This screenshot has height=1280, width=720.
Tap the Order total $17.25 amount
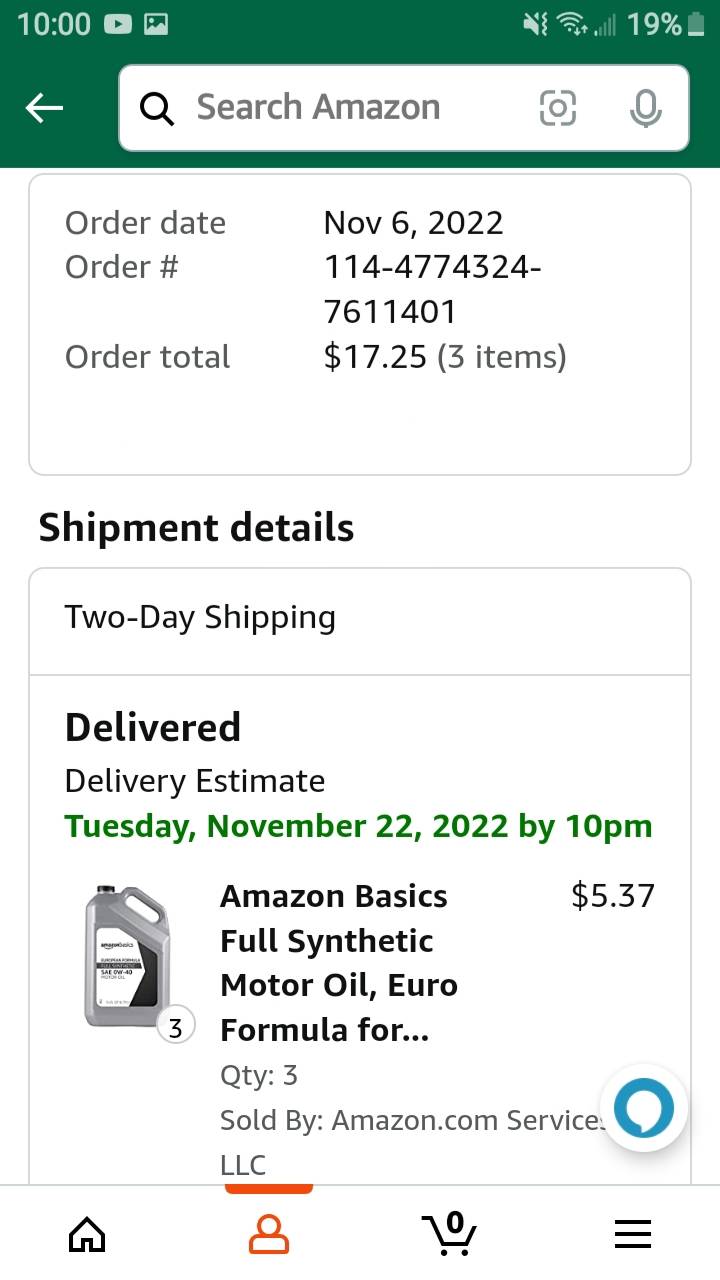(x=375, y=357)
